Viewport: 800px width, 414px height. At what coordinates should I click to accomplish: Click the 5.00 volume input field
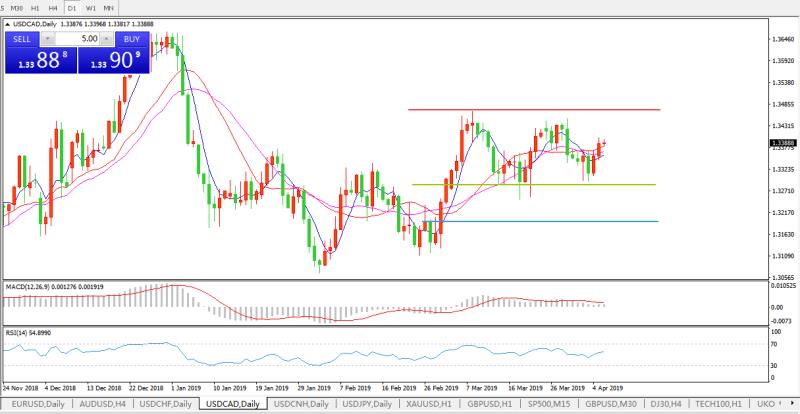[80, 38]
